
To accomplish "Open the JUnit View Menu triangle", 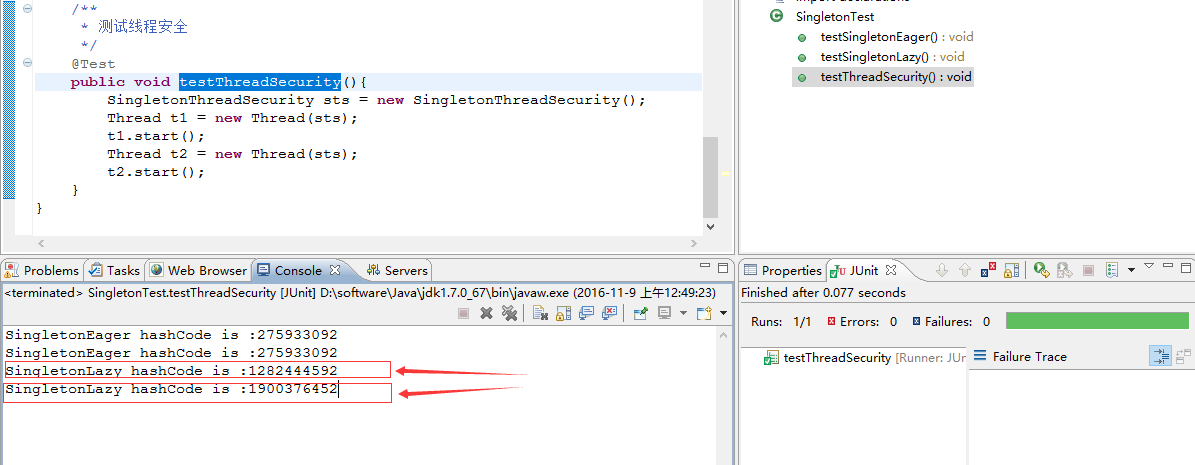I will click(x=1149, y=266).
